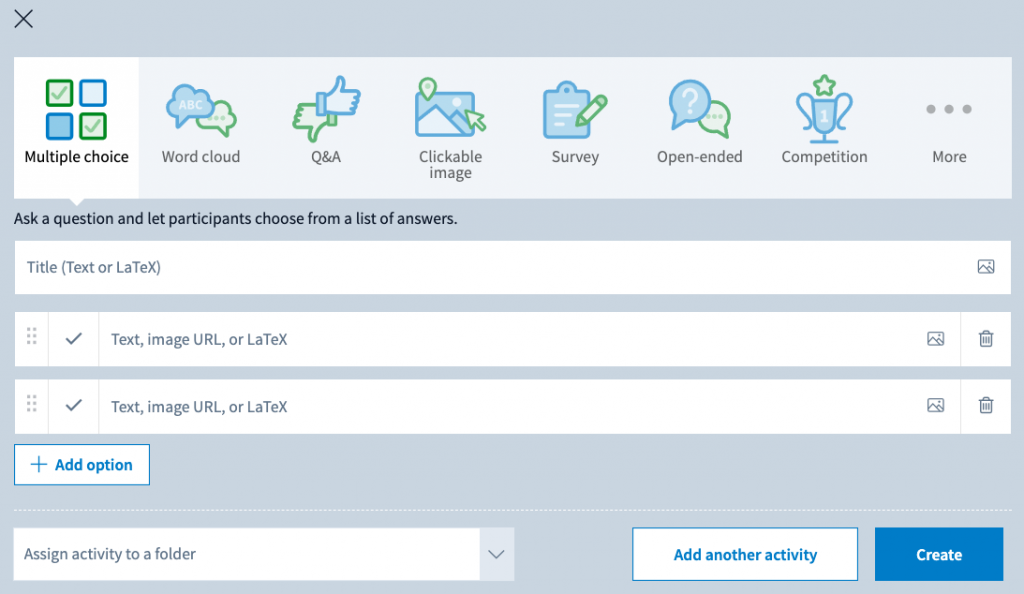
Task: Select the Survey clipboard icon
Action: pos(575,110)
